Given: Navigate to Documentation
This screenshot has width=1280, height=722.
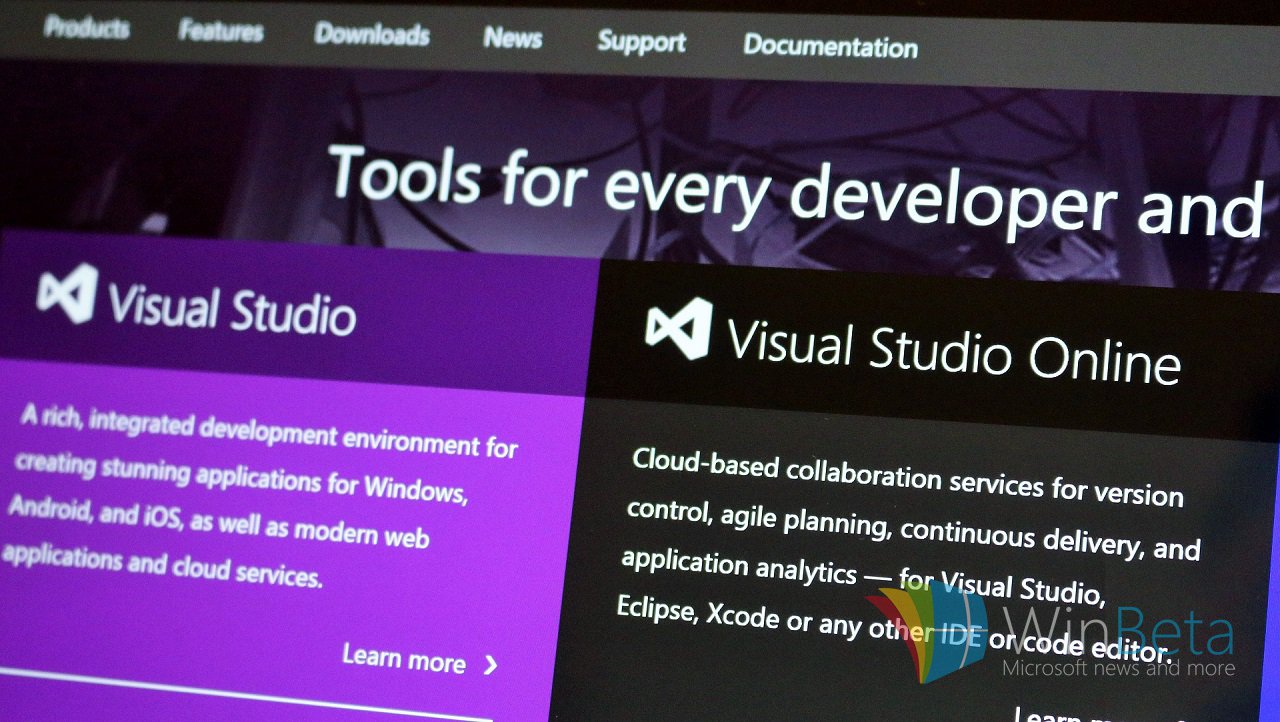Looking at the screenshot, I should point(830,46).
